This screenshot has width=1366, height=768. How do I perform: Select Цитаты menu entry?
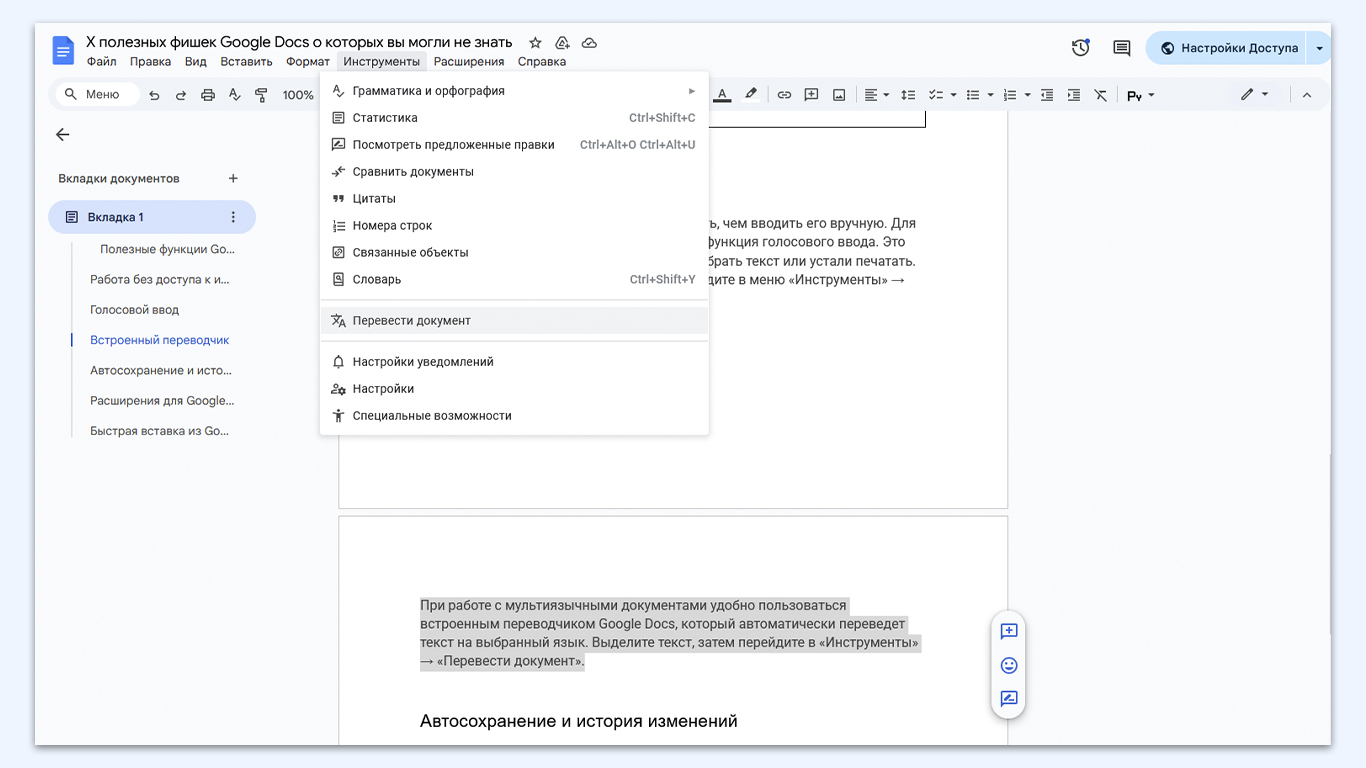click(514, 199)
